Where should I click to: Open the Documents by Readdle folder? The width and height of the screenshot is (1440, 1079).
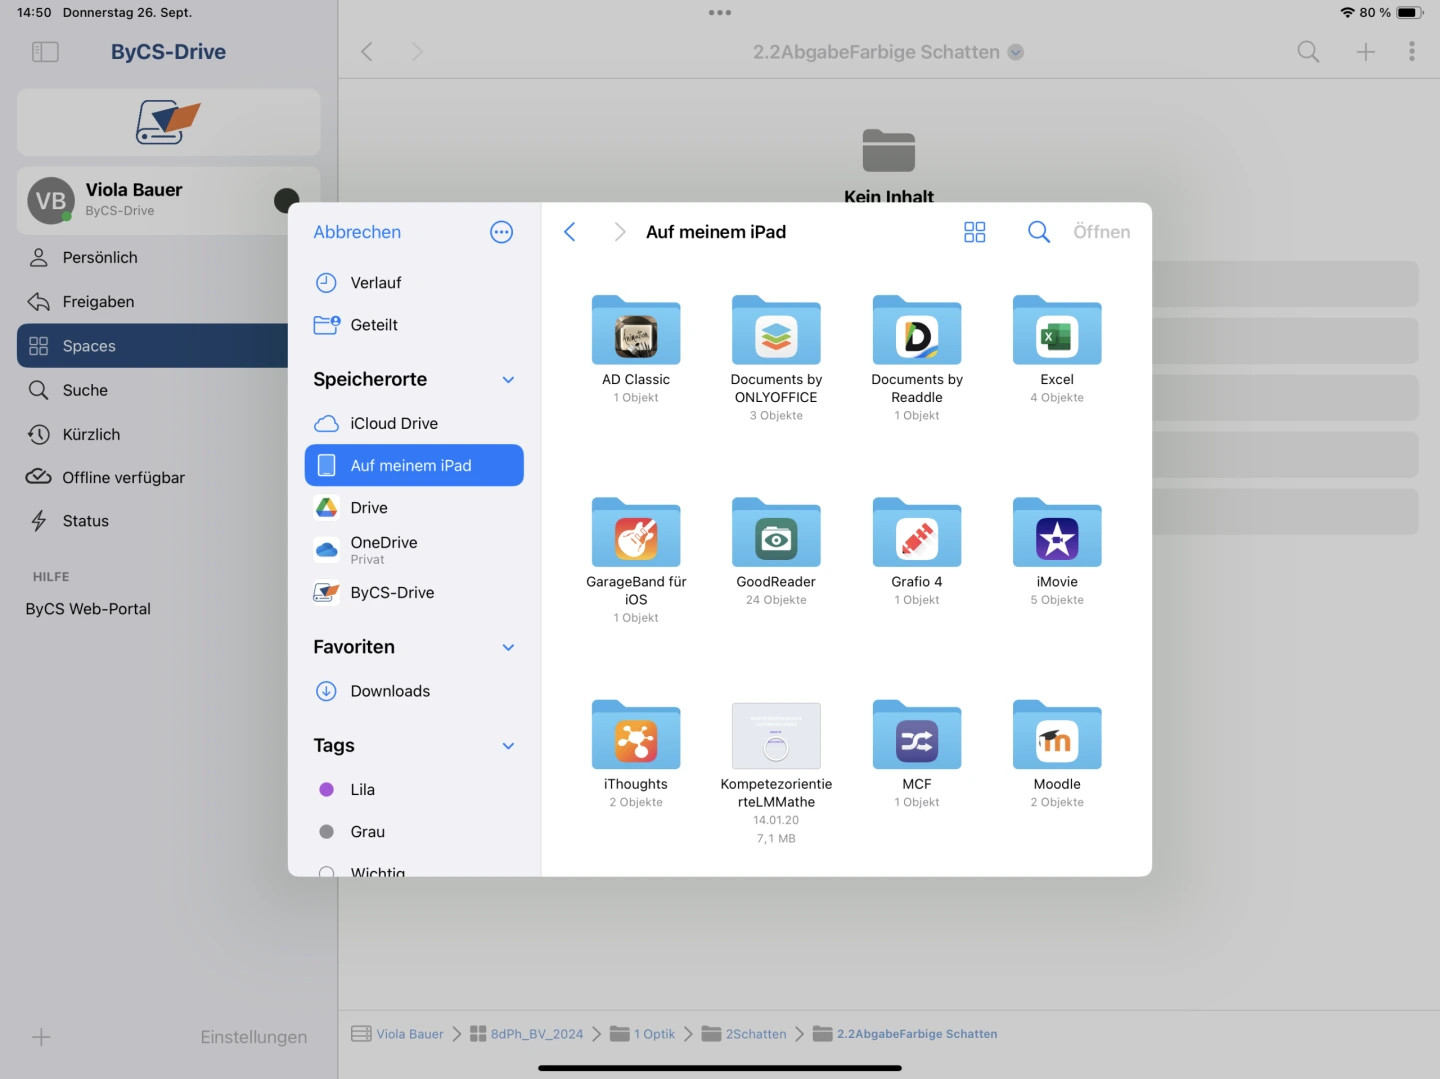coord(917,331)
